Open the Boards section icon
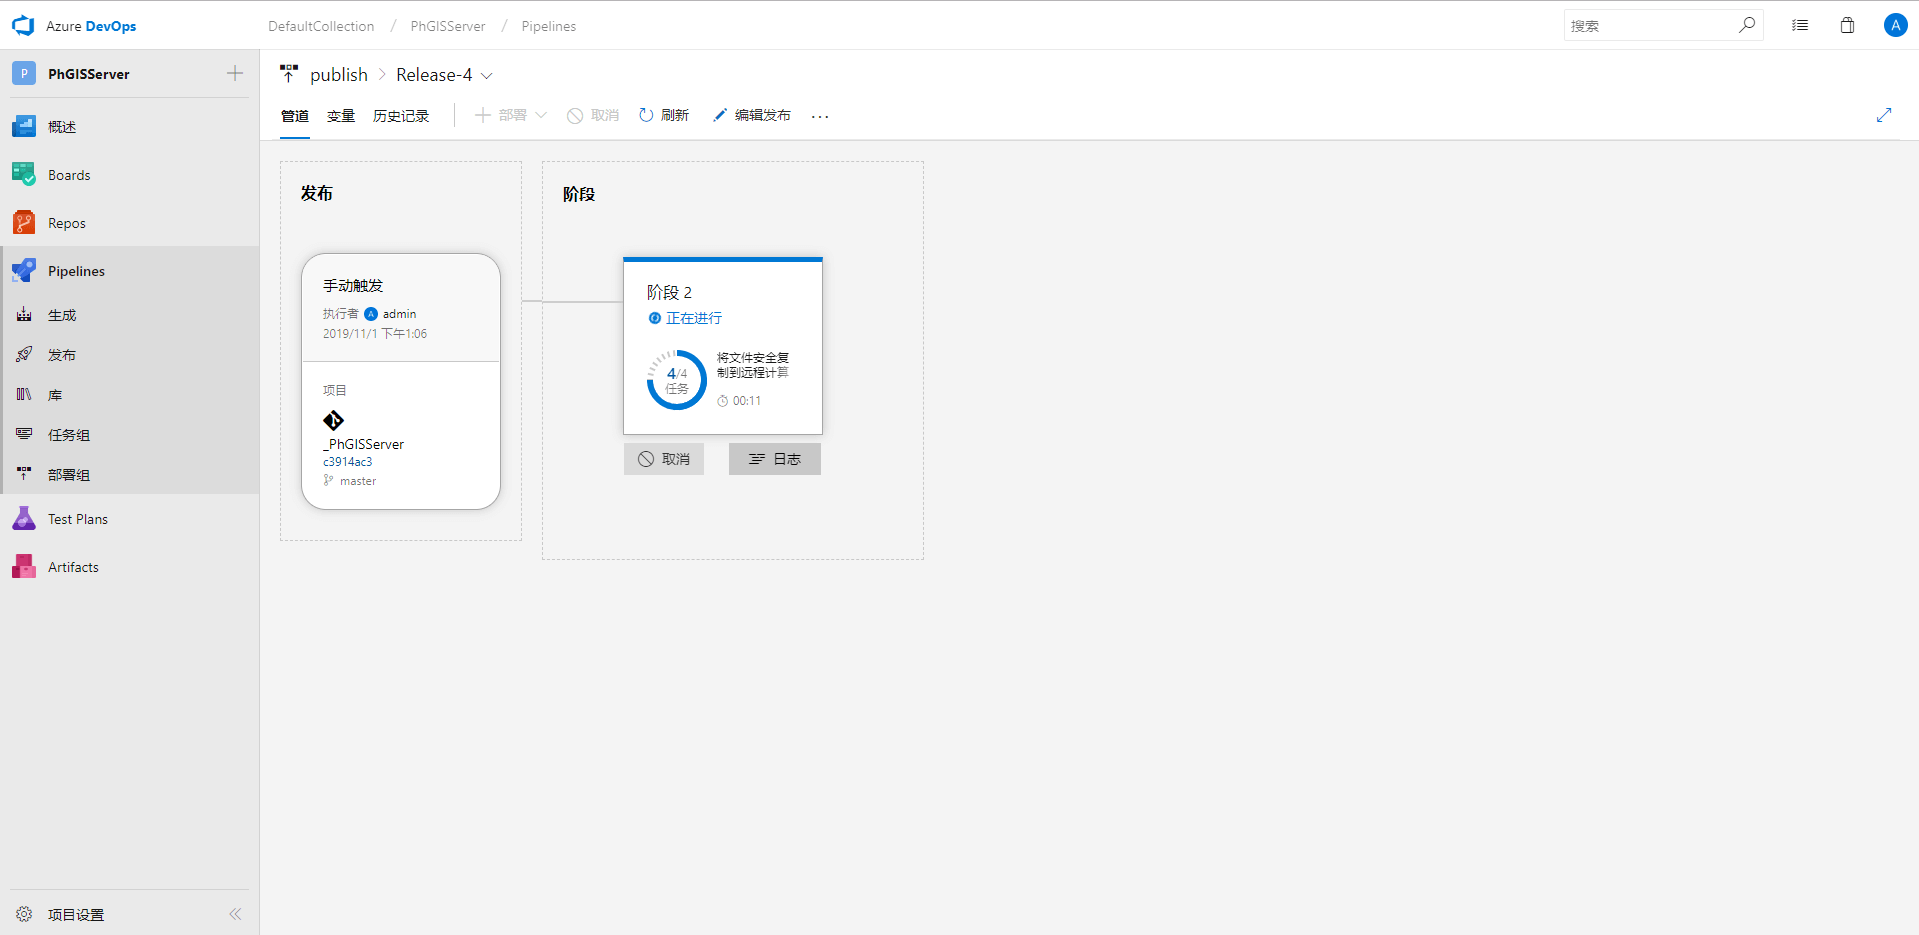 pos(24,175)
